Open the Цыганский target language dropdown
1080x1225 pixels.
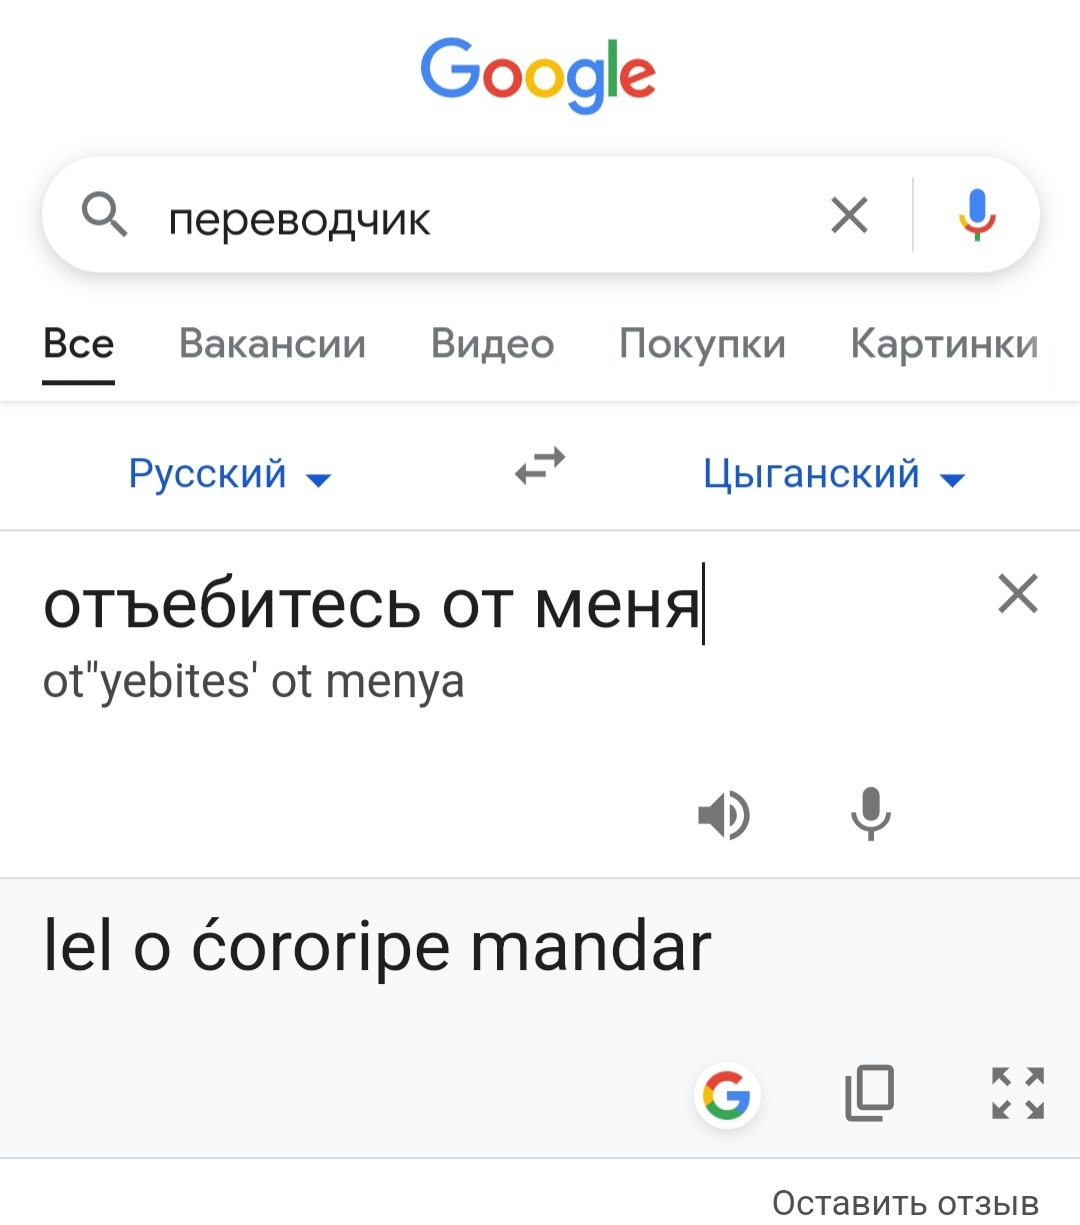[x=834, y=473]
